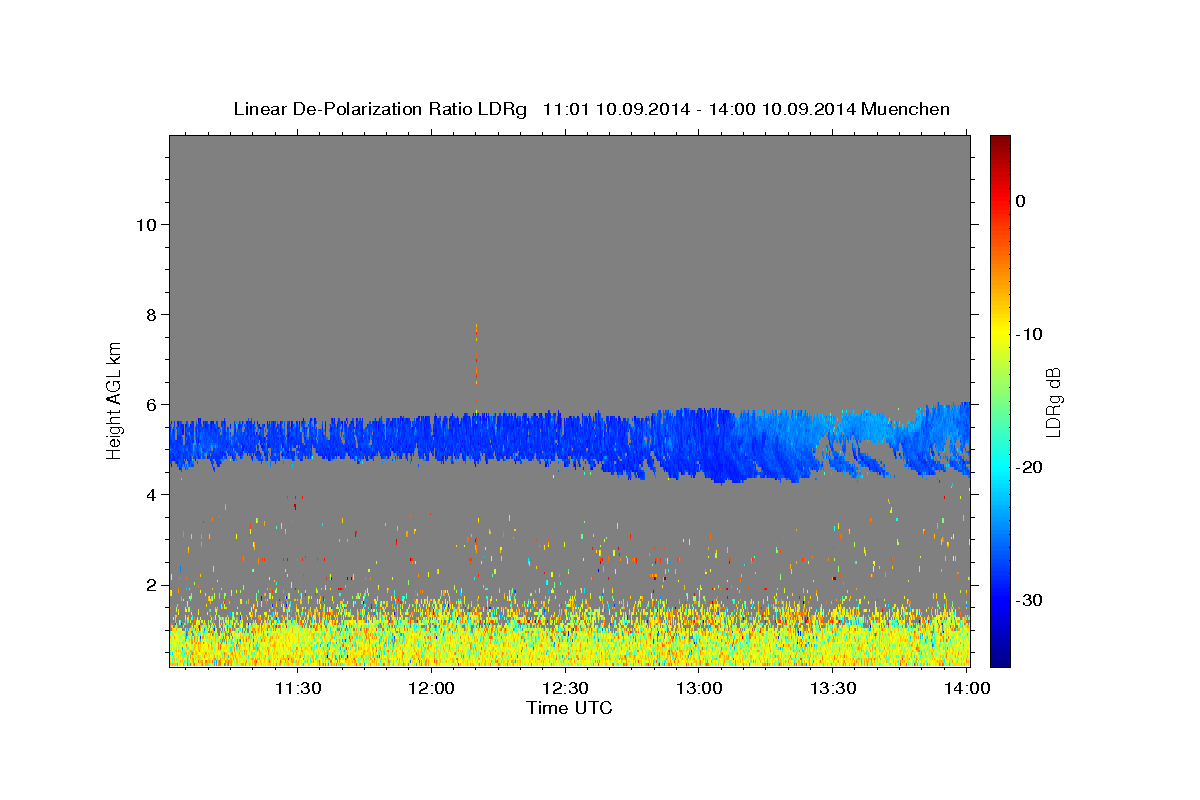
Task: Click the height axis value 6
Action: pos(152,404)
